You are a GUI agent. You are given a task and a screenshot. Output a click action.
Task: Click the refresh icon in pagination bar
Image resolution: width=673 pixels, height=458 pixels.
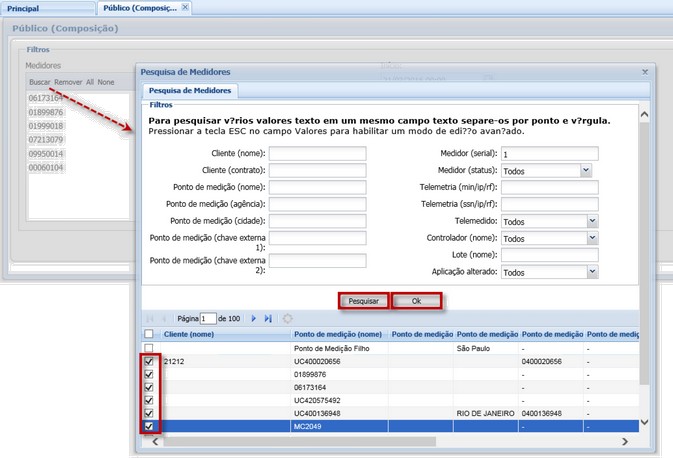click(288, 318)
